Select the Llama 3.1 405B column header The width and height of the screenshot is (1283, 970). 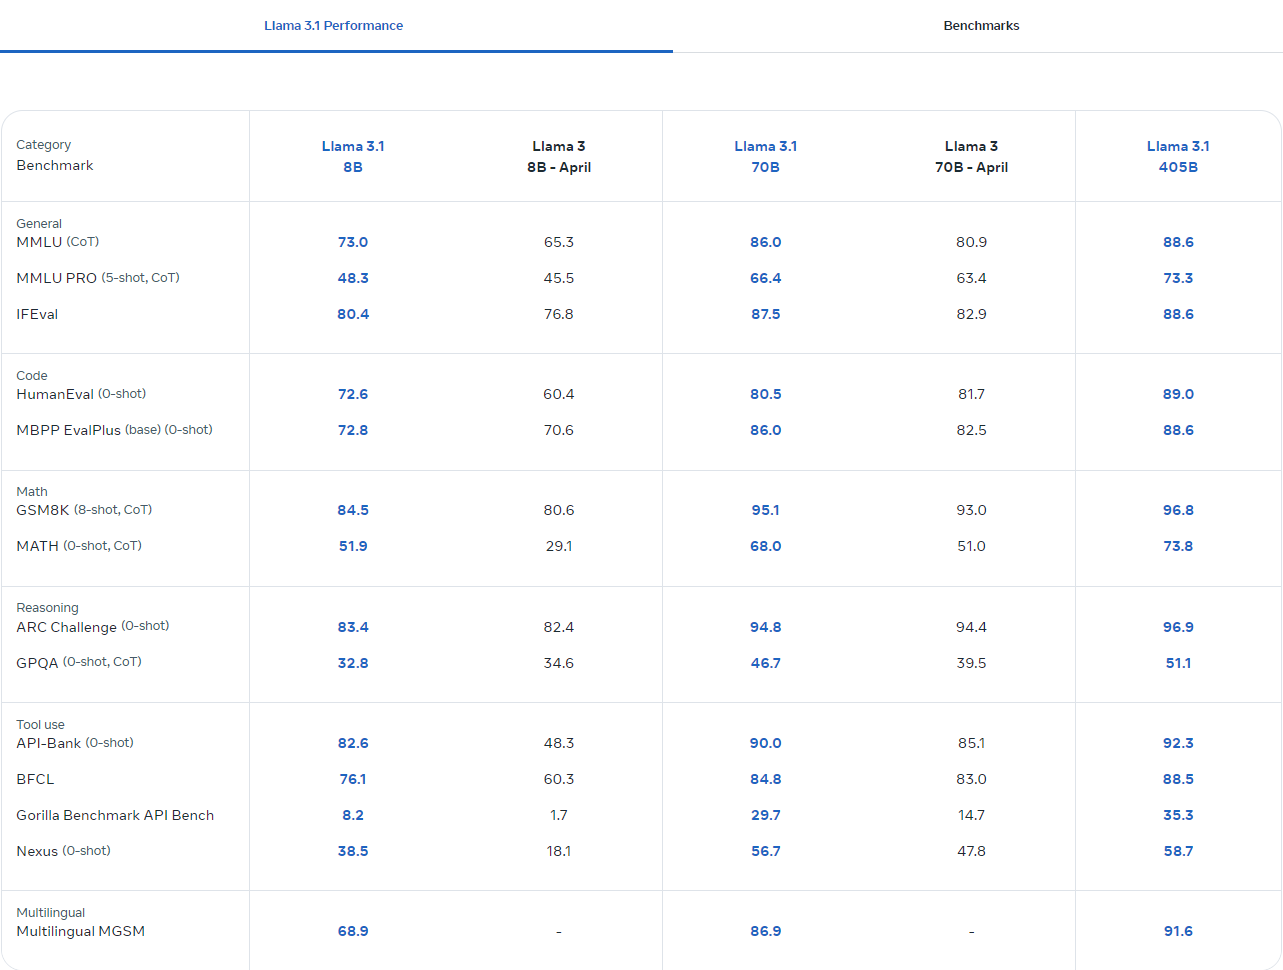coord(1178,157)
